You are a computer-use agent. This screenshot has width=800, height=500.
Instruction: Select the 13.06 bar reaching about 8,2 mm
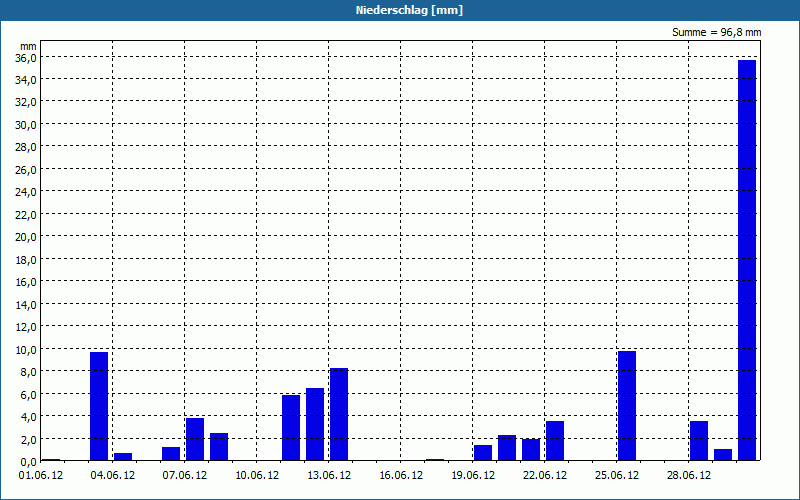point(339,414)
